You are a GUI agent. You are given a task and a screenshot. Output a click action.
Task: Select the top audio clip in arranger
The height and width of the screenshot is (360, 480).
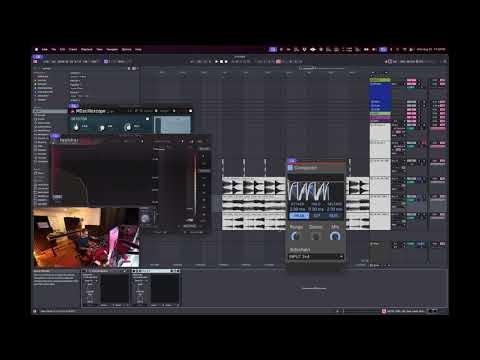tap(254, 186)
